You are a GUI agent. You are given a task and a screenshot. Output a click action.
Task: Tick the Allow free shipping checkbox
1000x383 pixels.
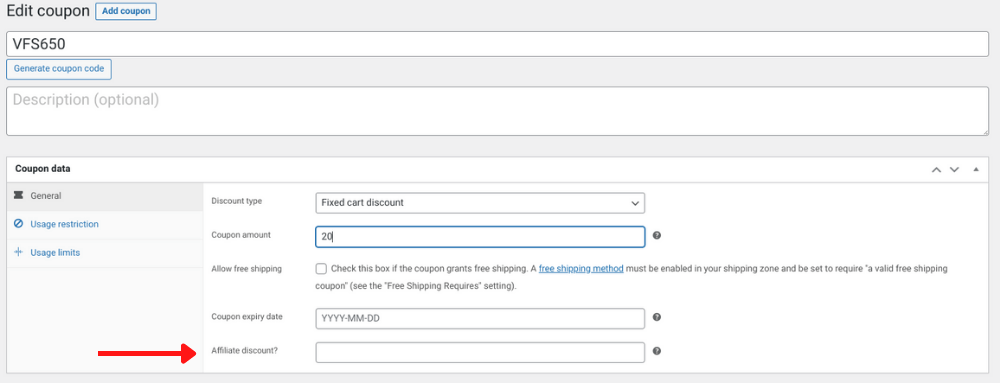pyautogui.click(x=321, y=269)
